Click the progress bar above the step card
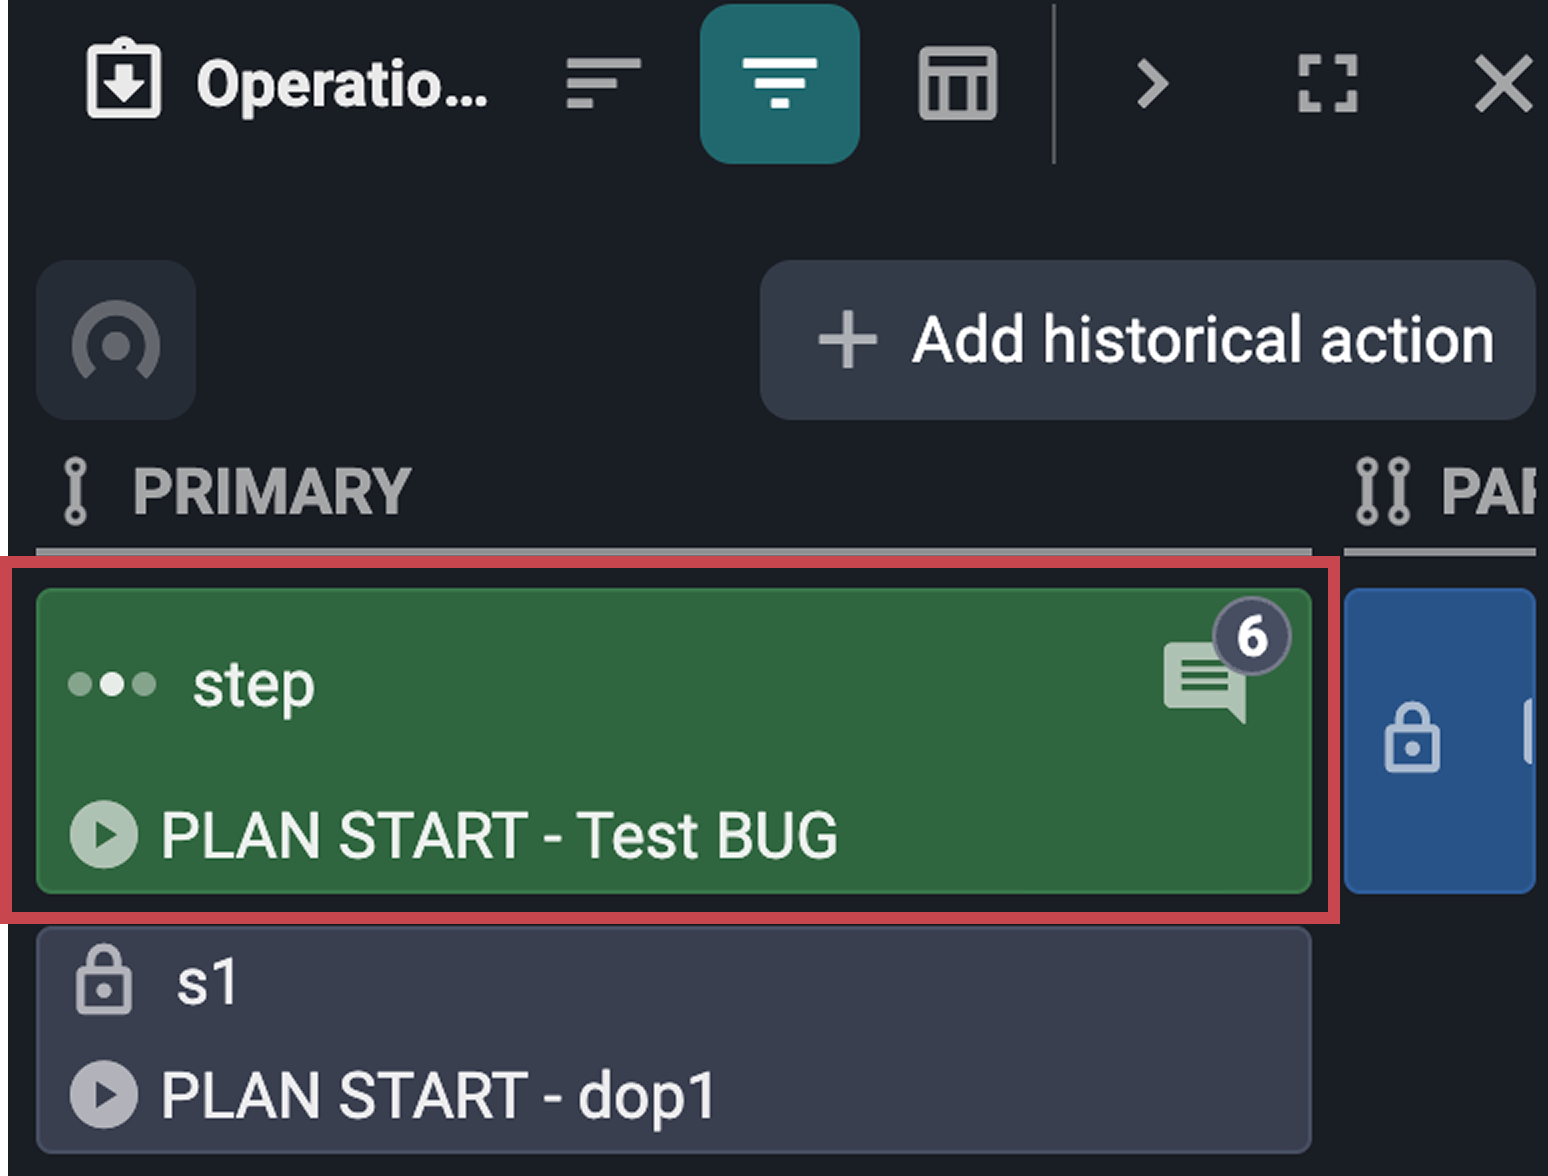 tap(672, 548)
